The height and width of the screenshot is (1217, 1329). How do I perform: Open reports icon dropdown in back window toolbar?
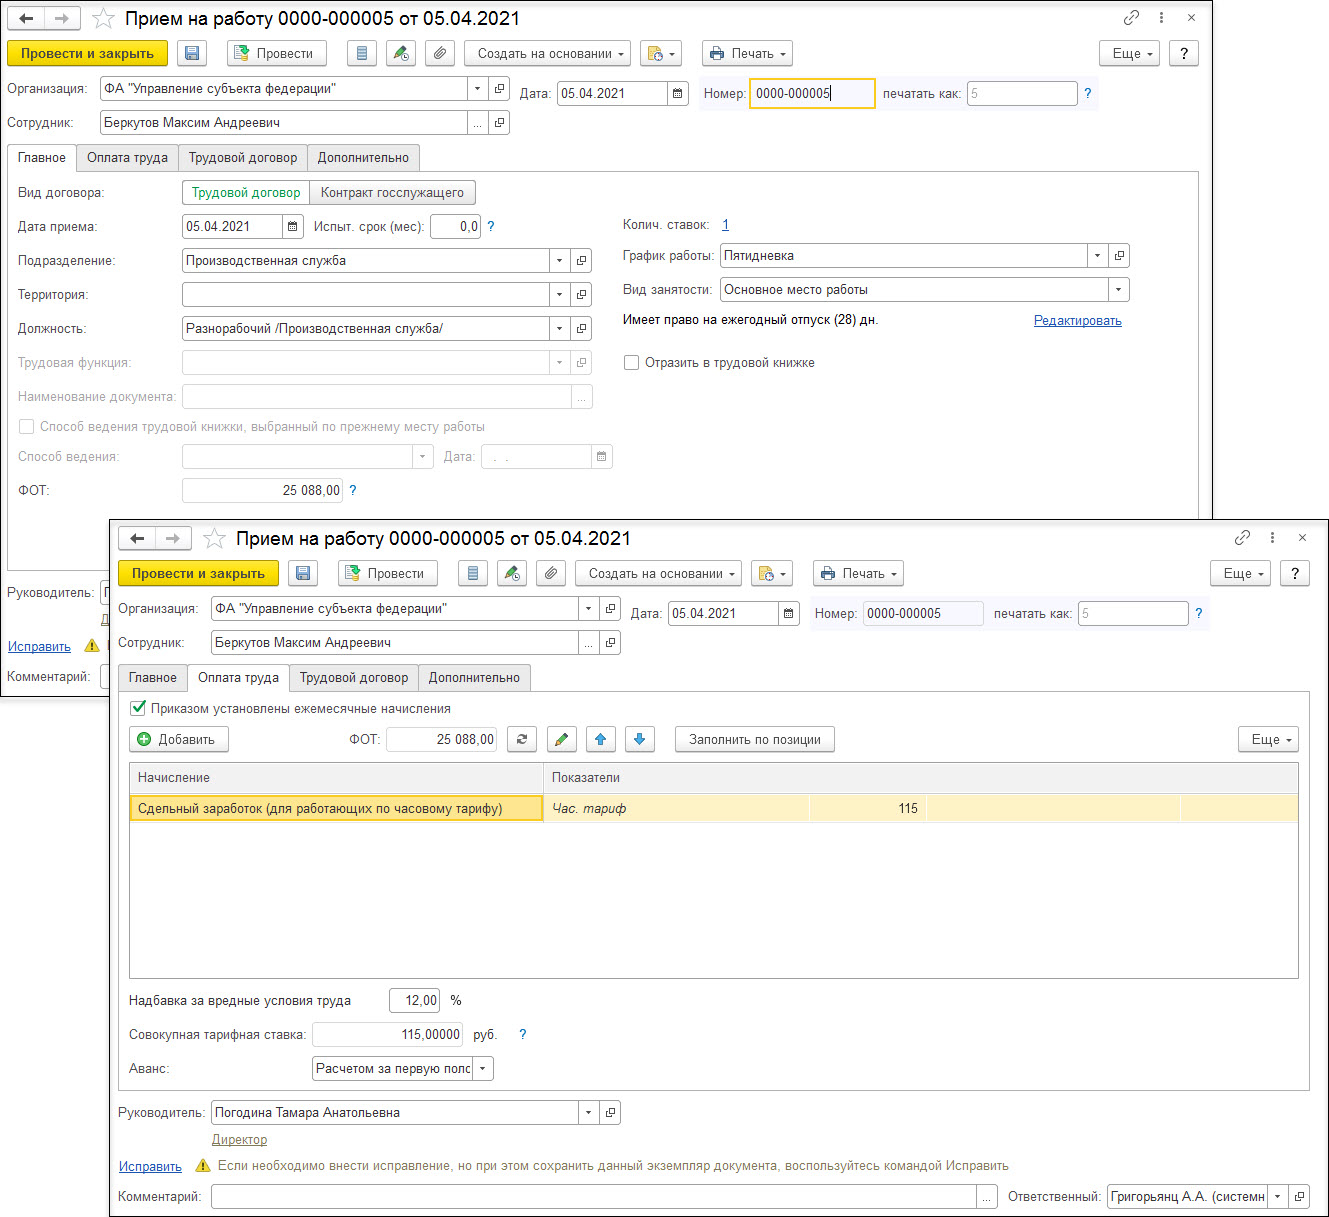661,53
